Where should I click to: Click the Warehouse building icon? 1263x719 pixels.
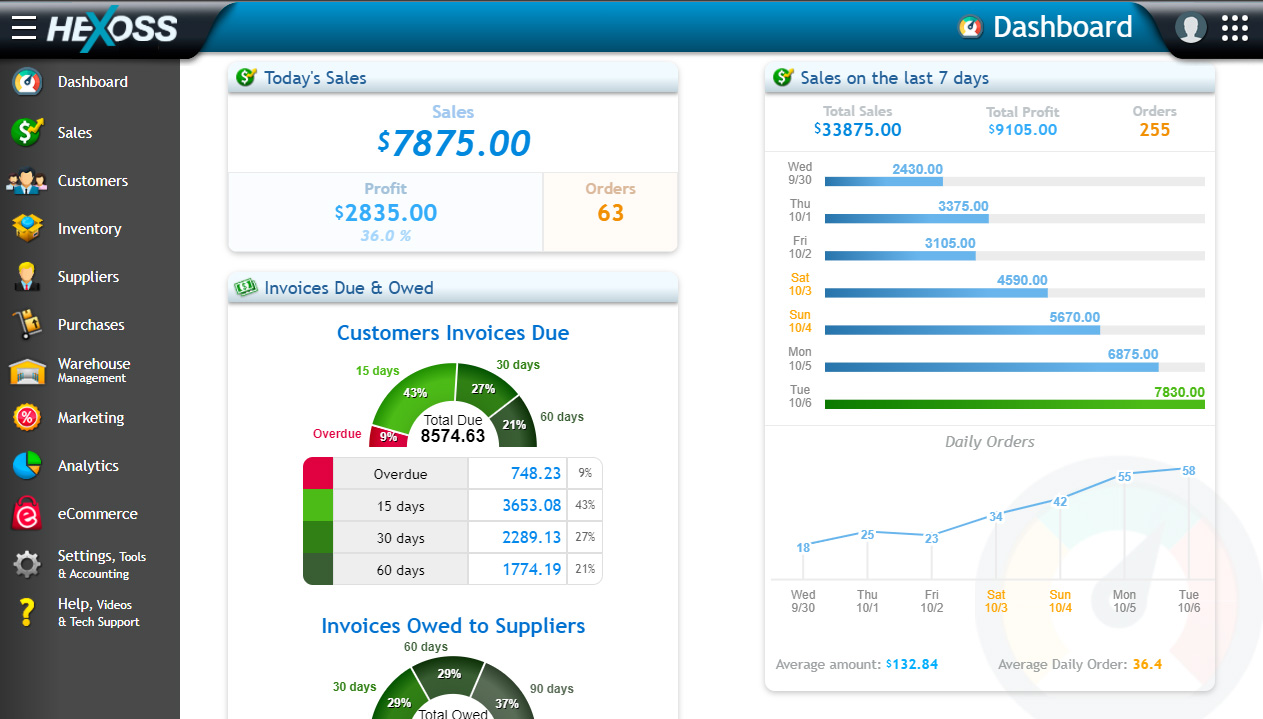(x=27, y=371)
